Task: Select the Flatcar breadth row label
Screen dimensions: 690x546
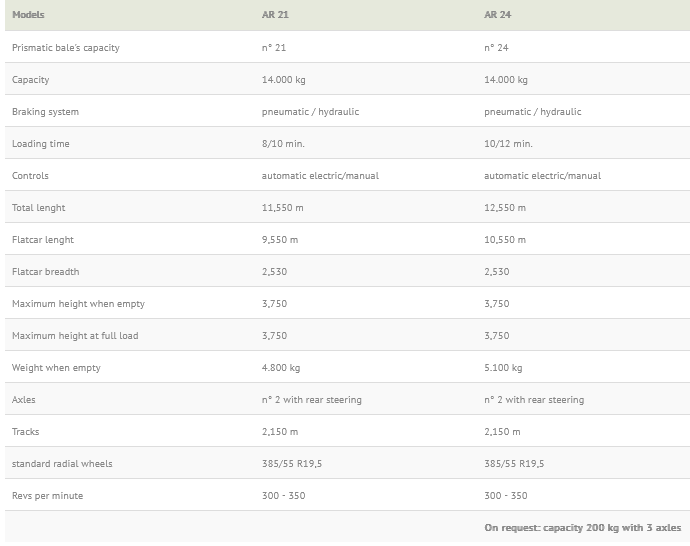Action: [45, 272]
